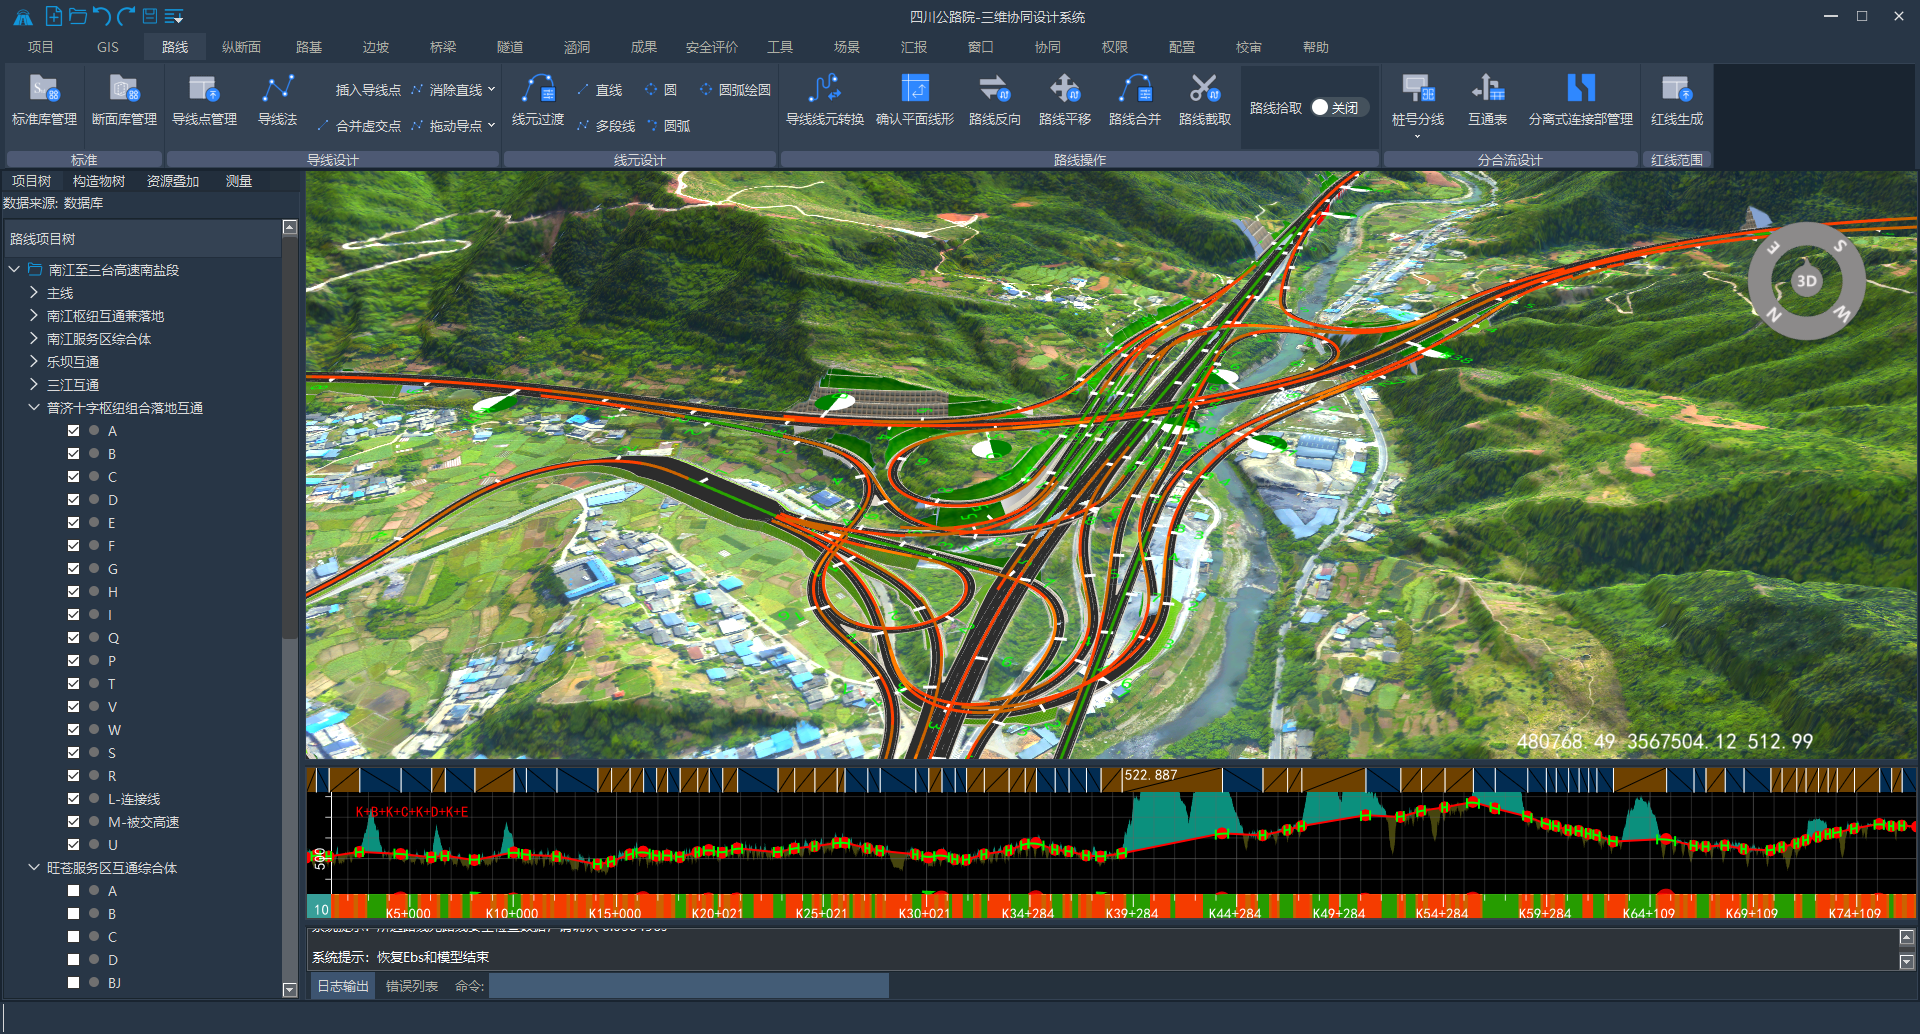Viewport: 1920px width, 1034px height.
Task: Uncheck the L-连接线 checkbox
Action: (73, 799)
